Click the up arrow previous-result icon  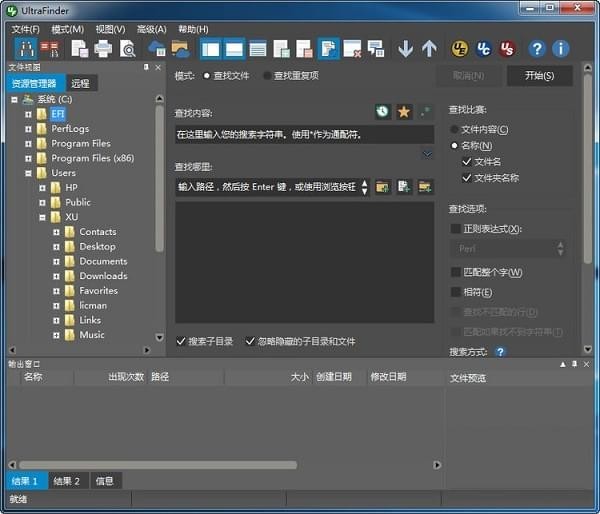(429, 48)
